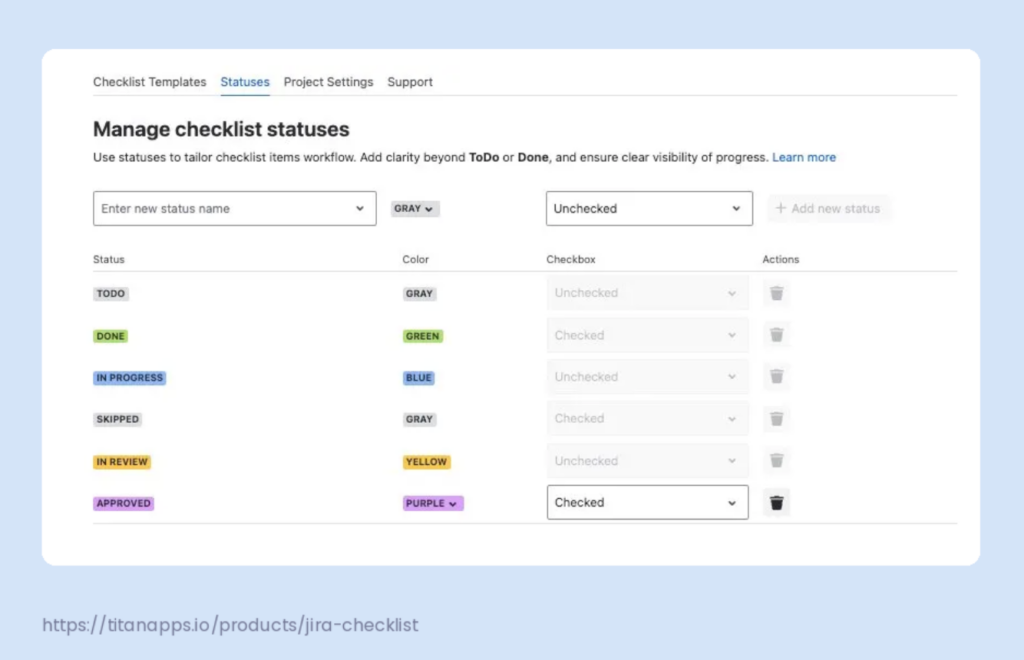Image resolution: width=1024 pixels, height=660 pixels.
Task: Open the APPROVED row's Checked dropdown
Action: click(x=648, y=502)
